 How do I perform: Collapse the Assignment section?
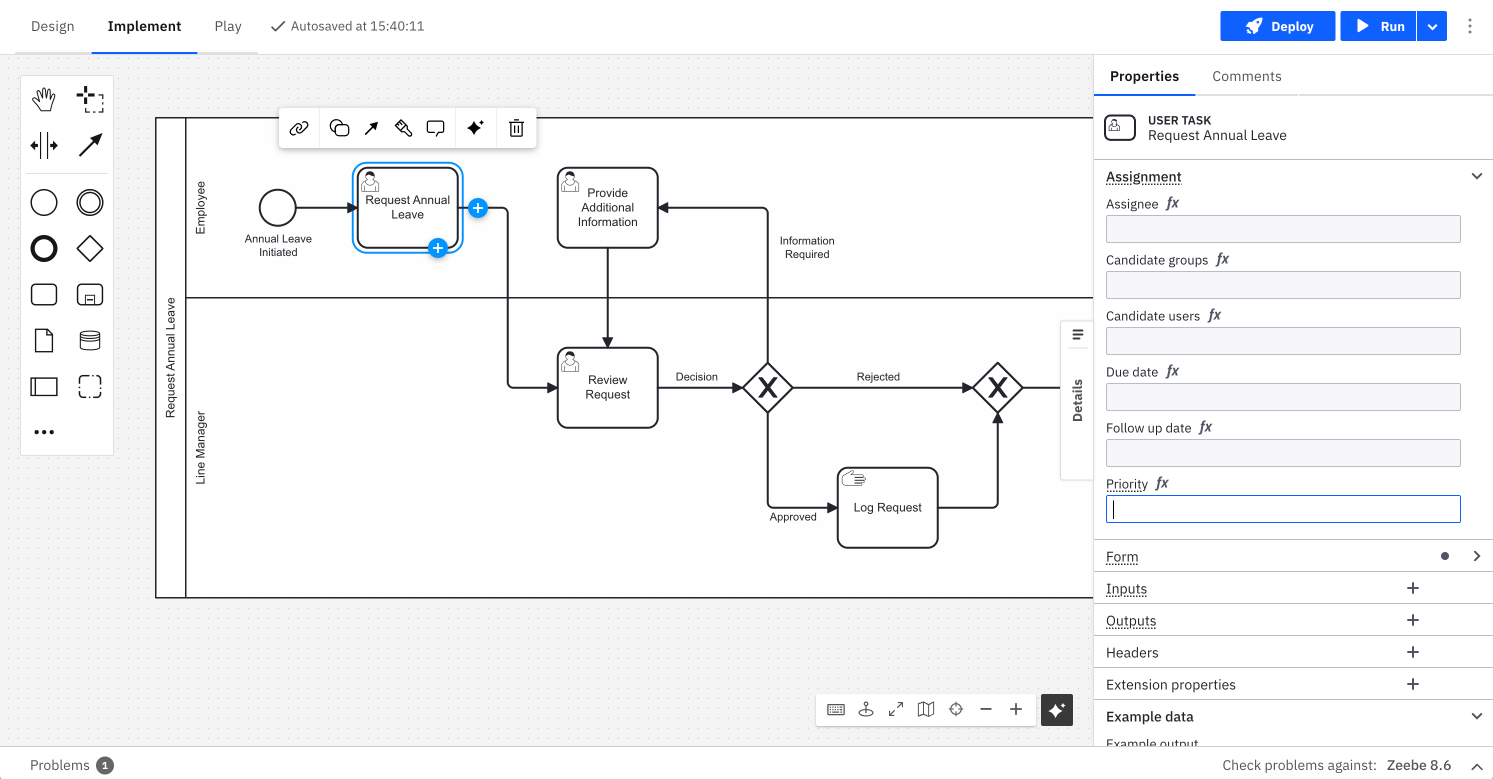tap(1477, 176)
